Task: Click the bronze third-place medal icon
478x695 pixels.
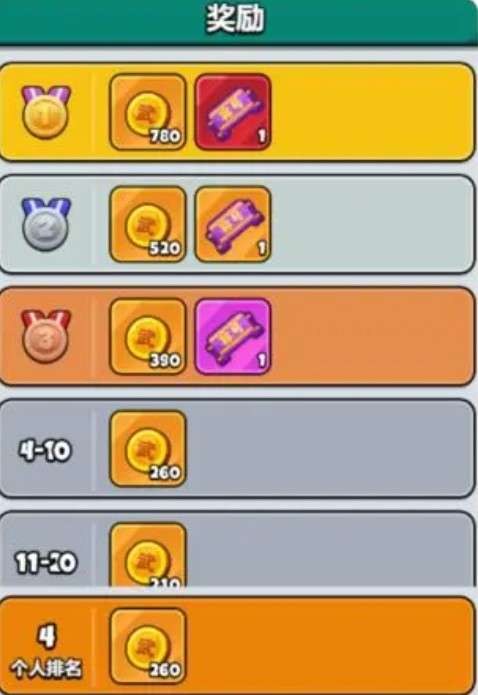Action: 46,336
